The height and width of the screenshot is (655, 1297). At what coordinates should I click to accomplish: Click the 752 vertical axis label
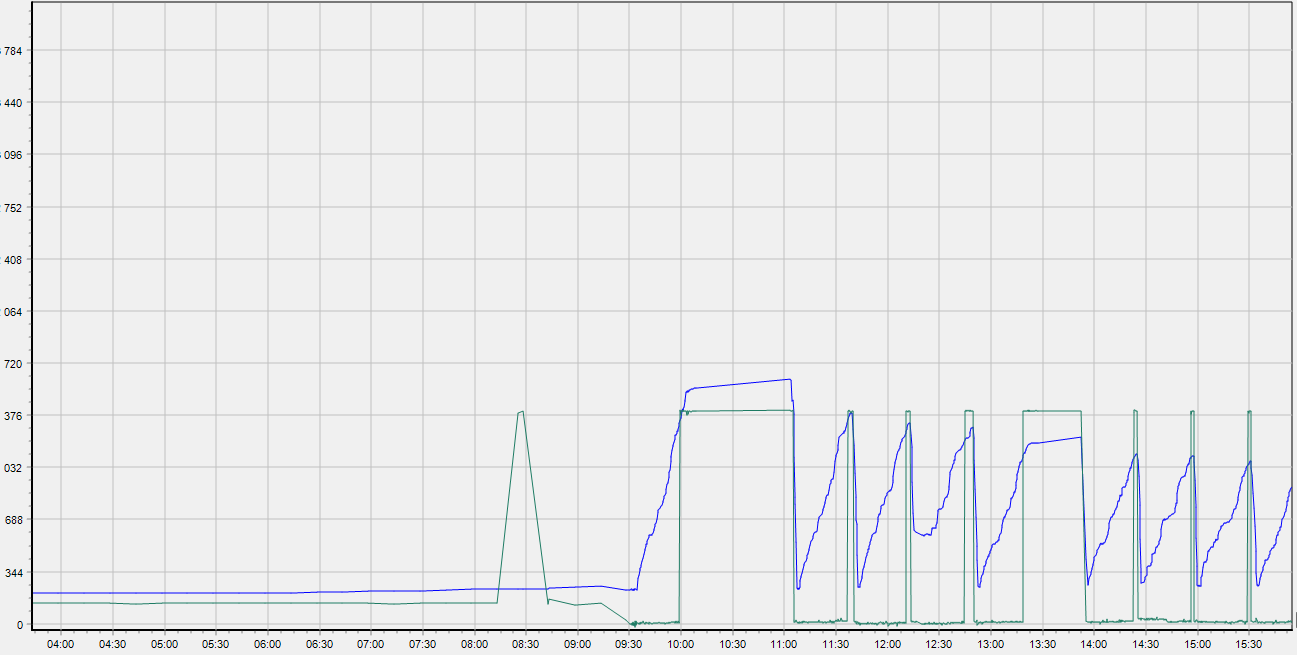tap(14, 207)
